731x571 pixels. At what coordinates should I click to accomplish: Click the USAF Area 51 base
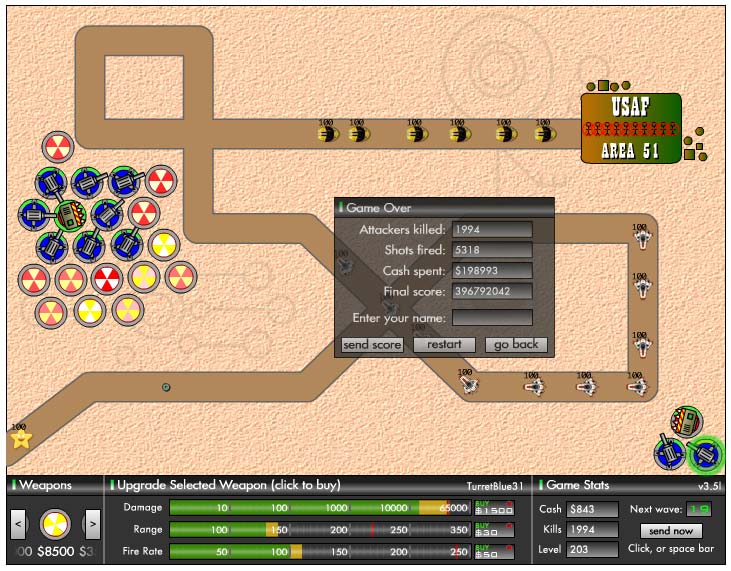(631, 128)
